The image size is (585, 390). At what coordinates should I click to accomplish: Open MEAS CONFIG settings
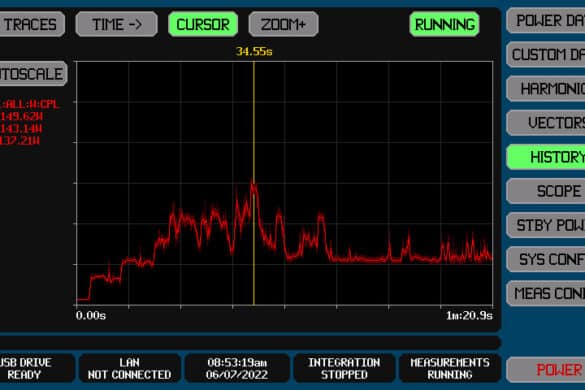(x=546, y=293)
